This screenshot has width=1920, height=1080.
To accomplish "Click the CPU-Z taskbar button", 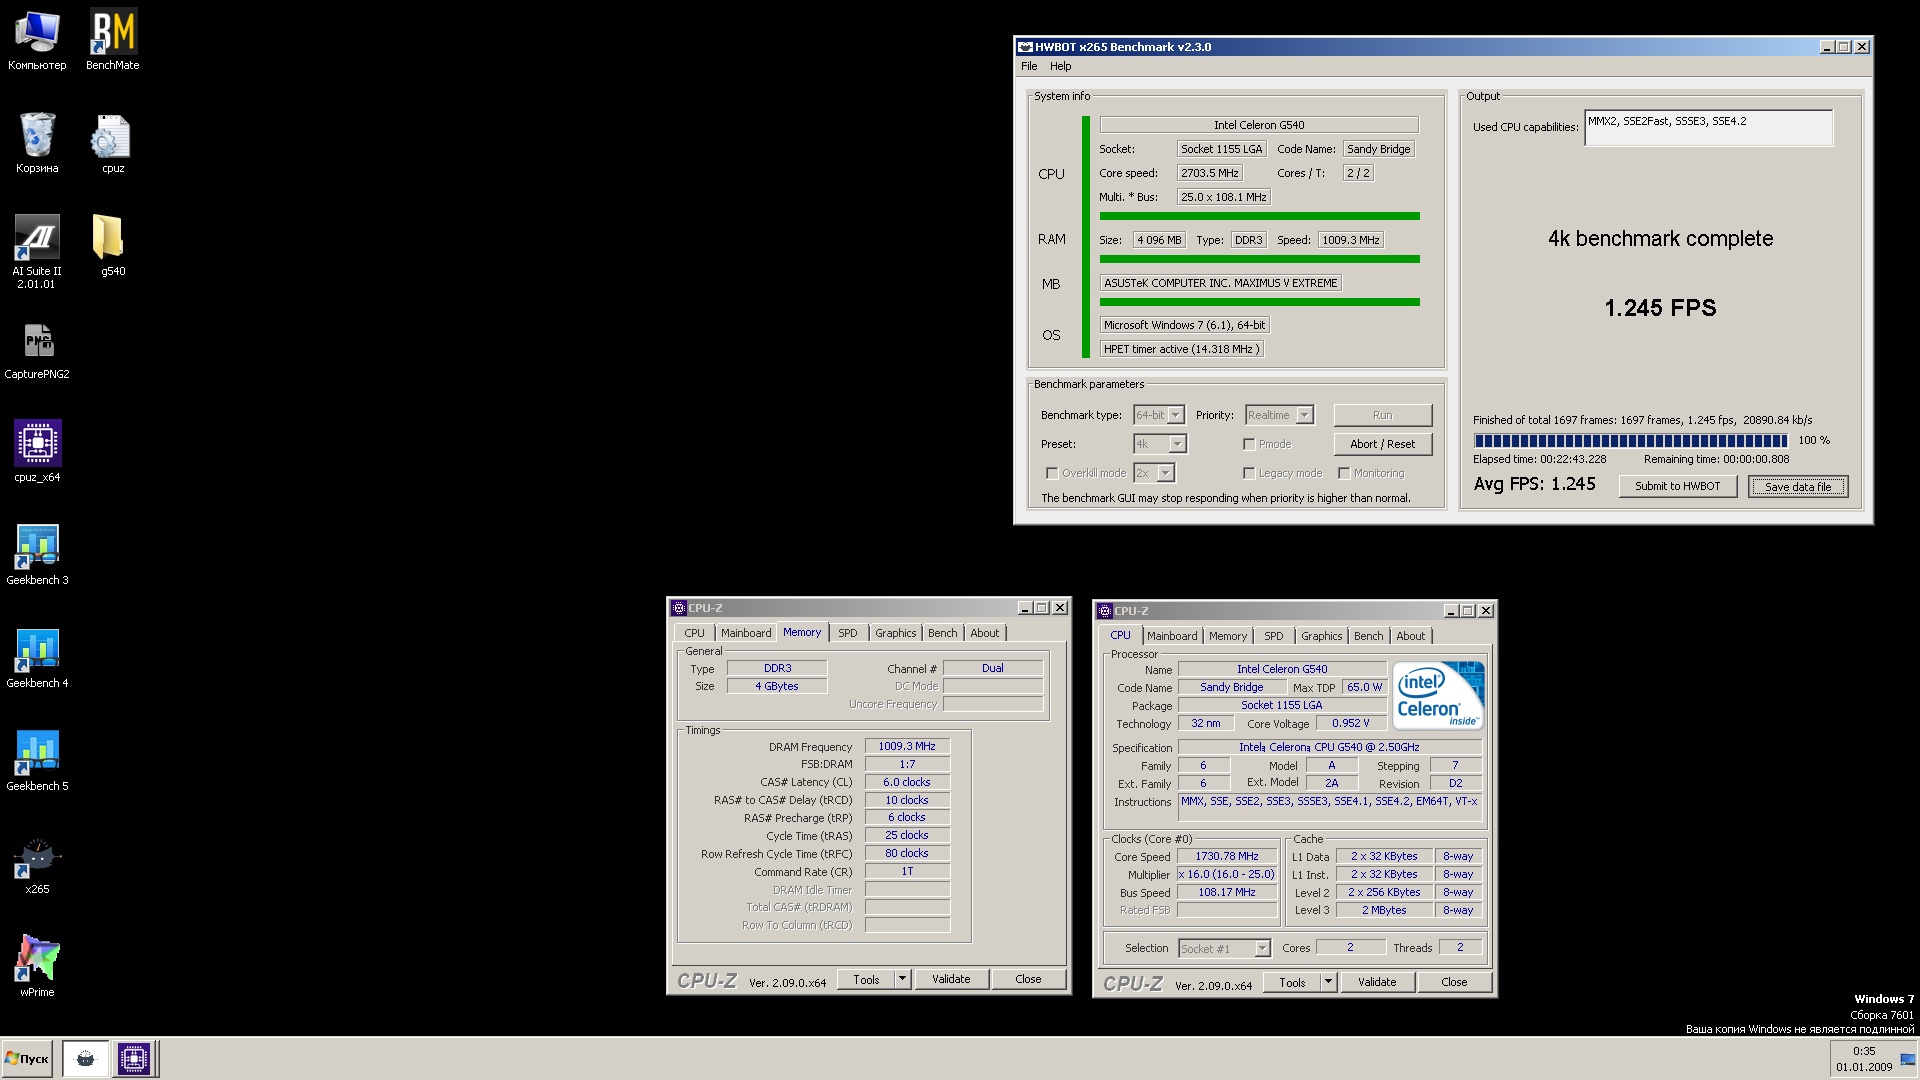I will [133, 1058].
